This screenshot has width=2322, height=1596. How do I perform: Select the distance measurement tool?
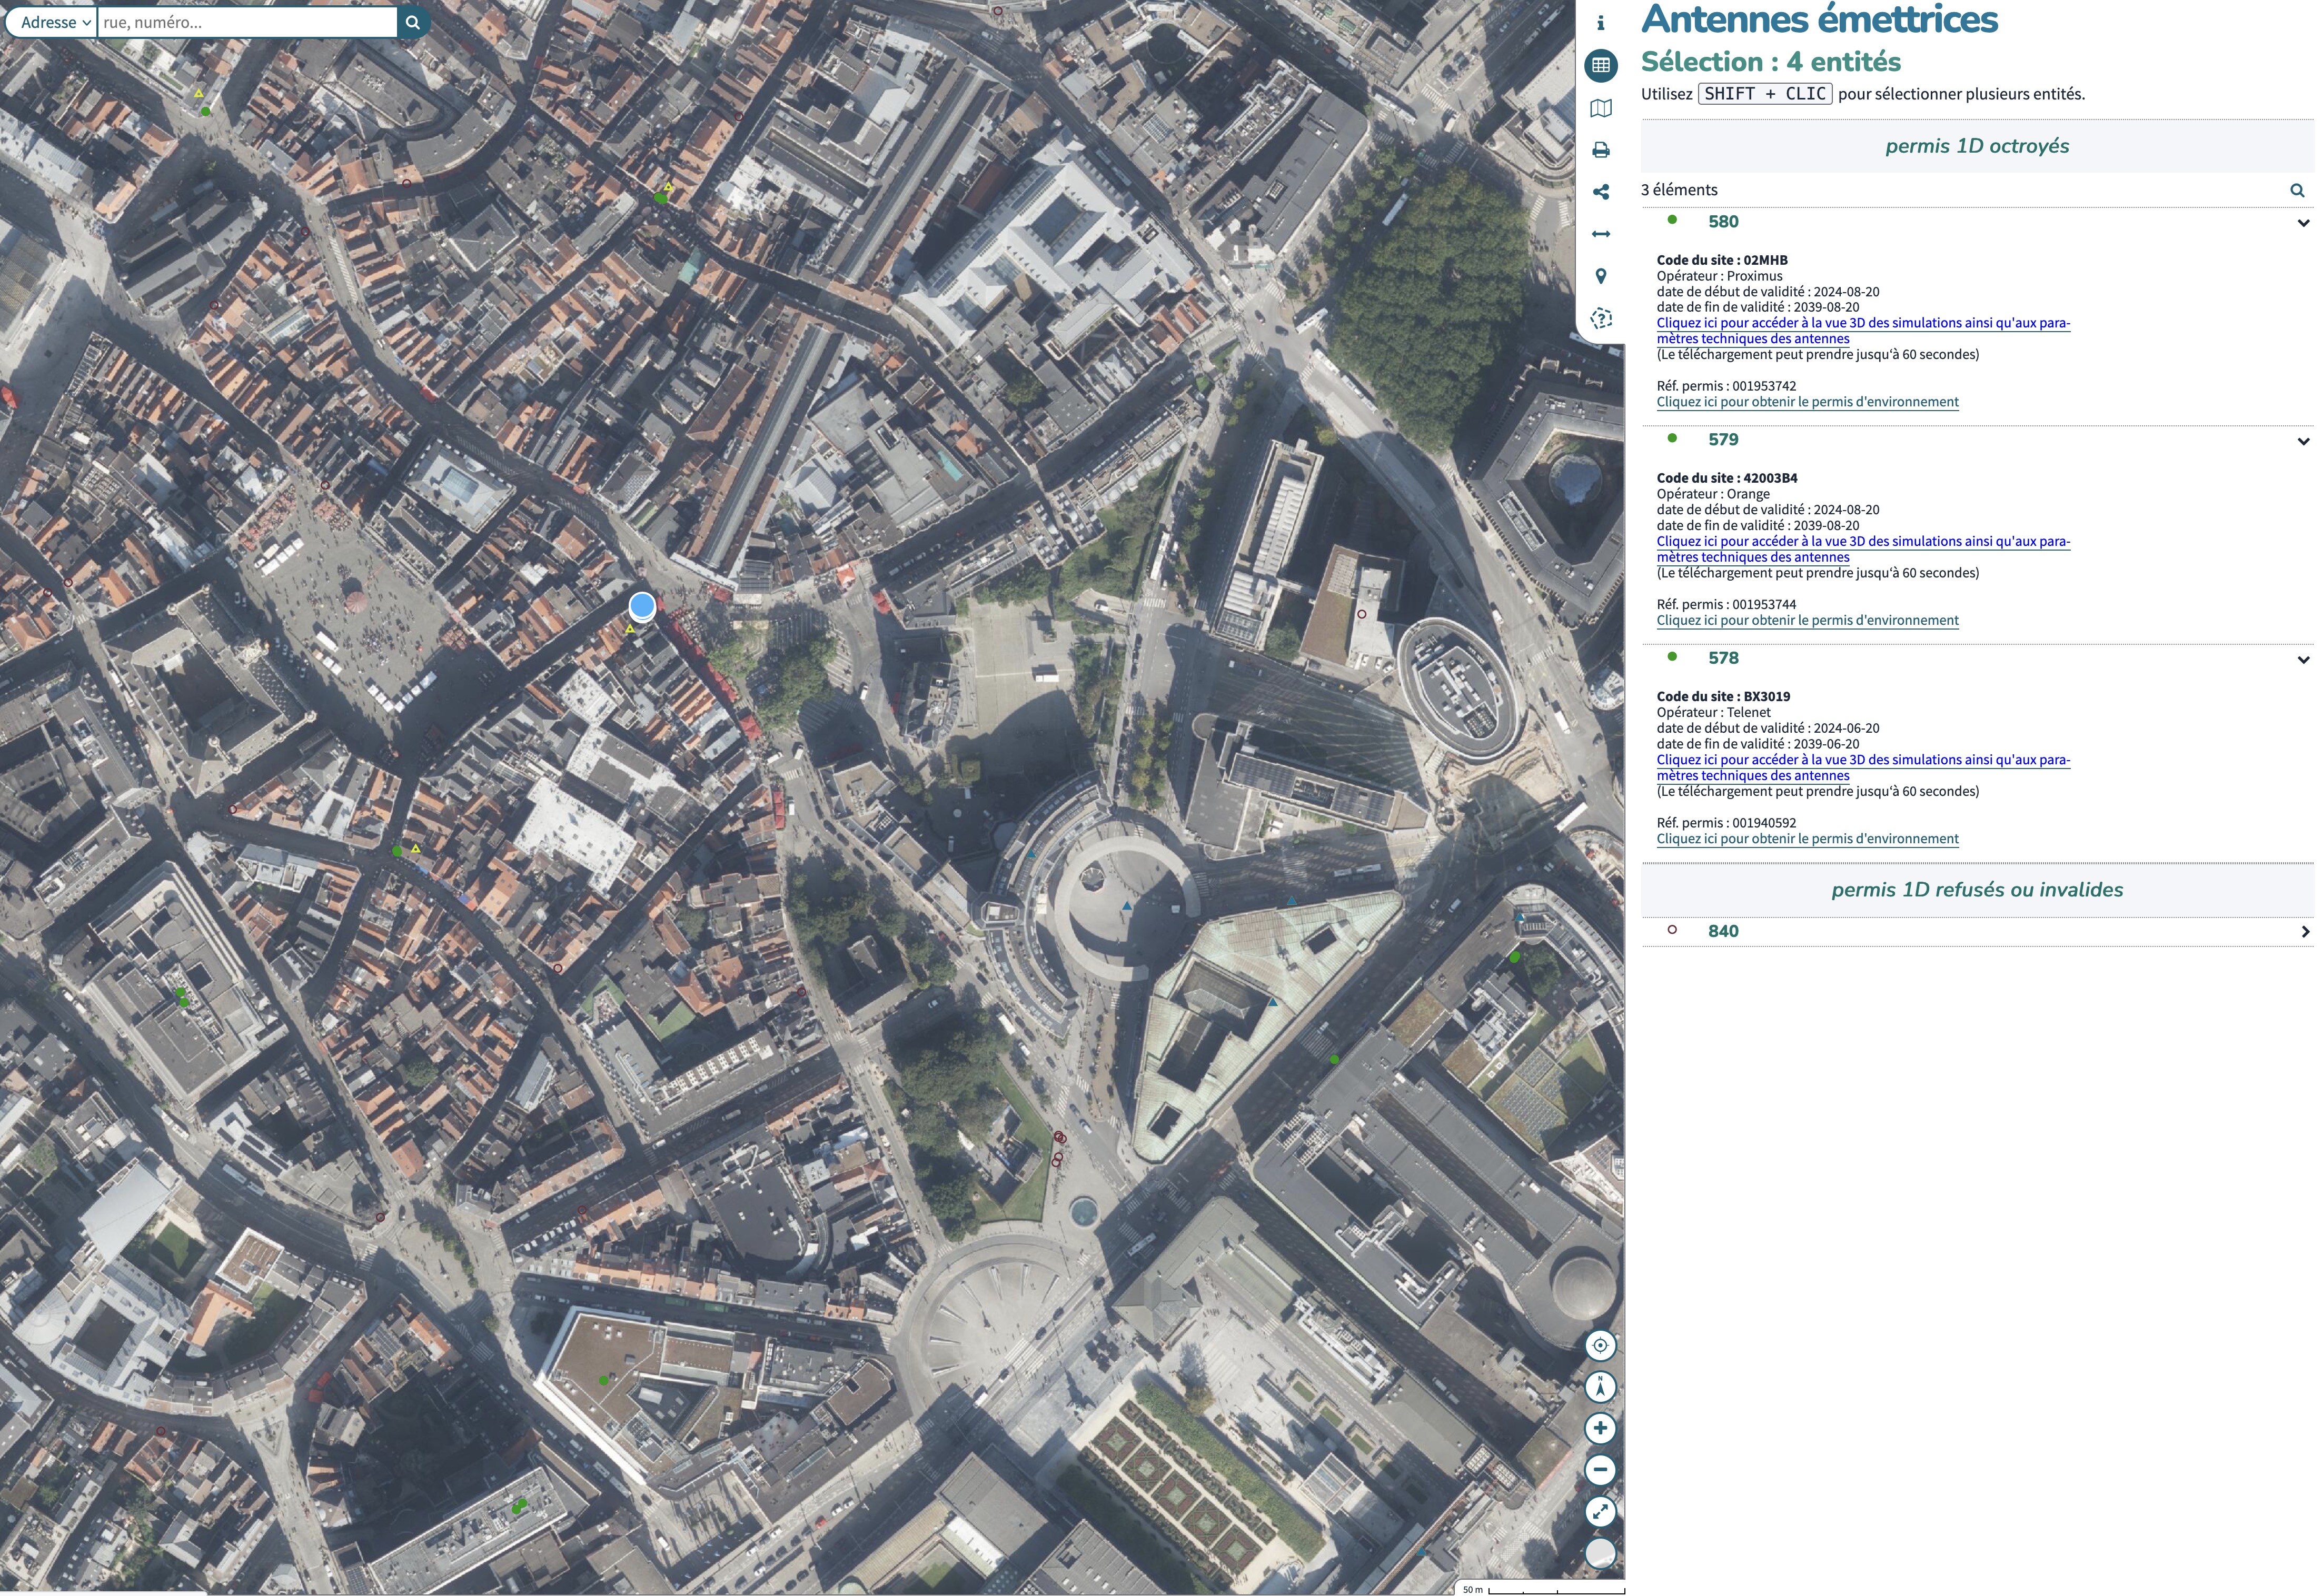[1600, 234]
